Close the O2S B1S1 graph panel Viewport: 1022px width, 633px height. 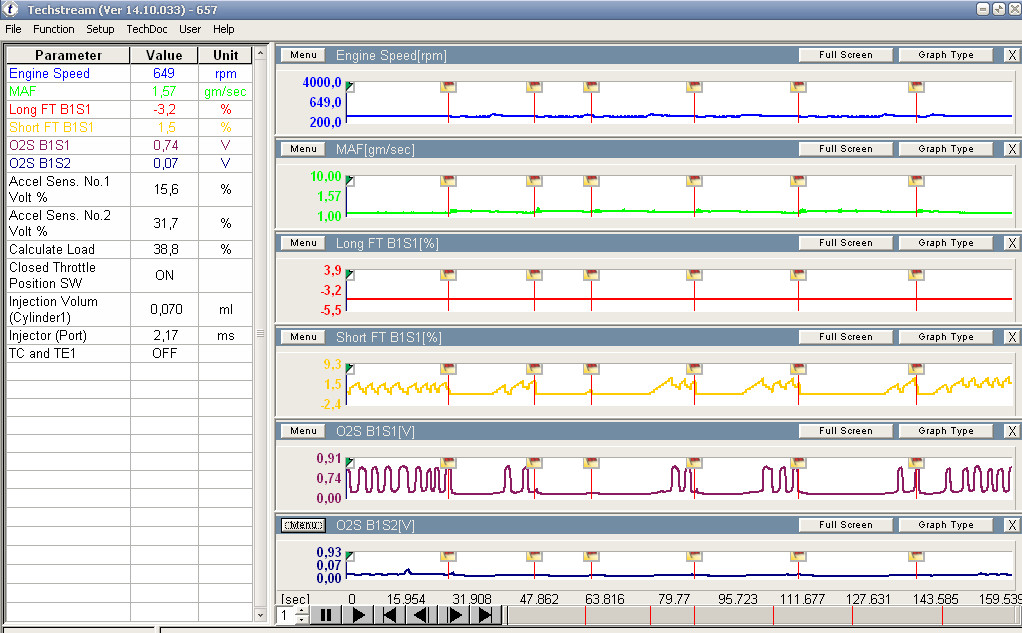(x=1011, y=431)
